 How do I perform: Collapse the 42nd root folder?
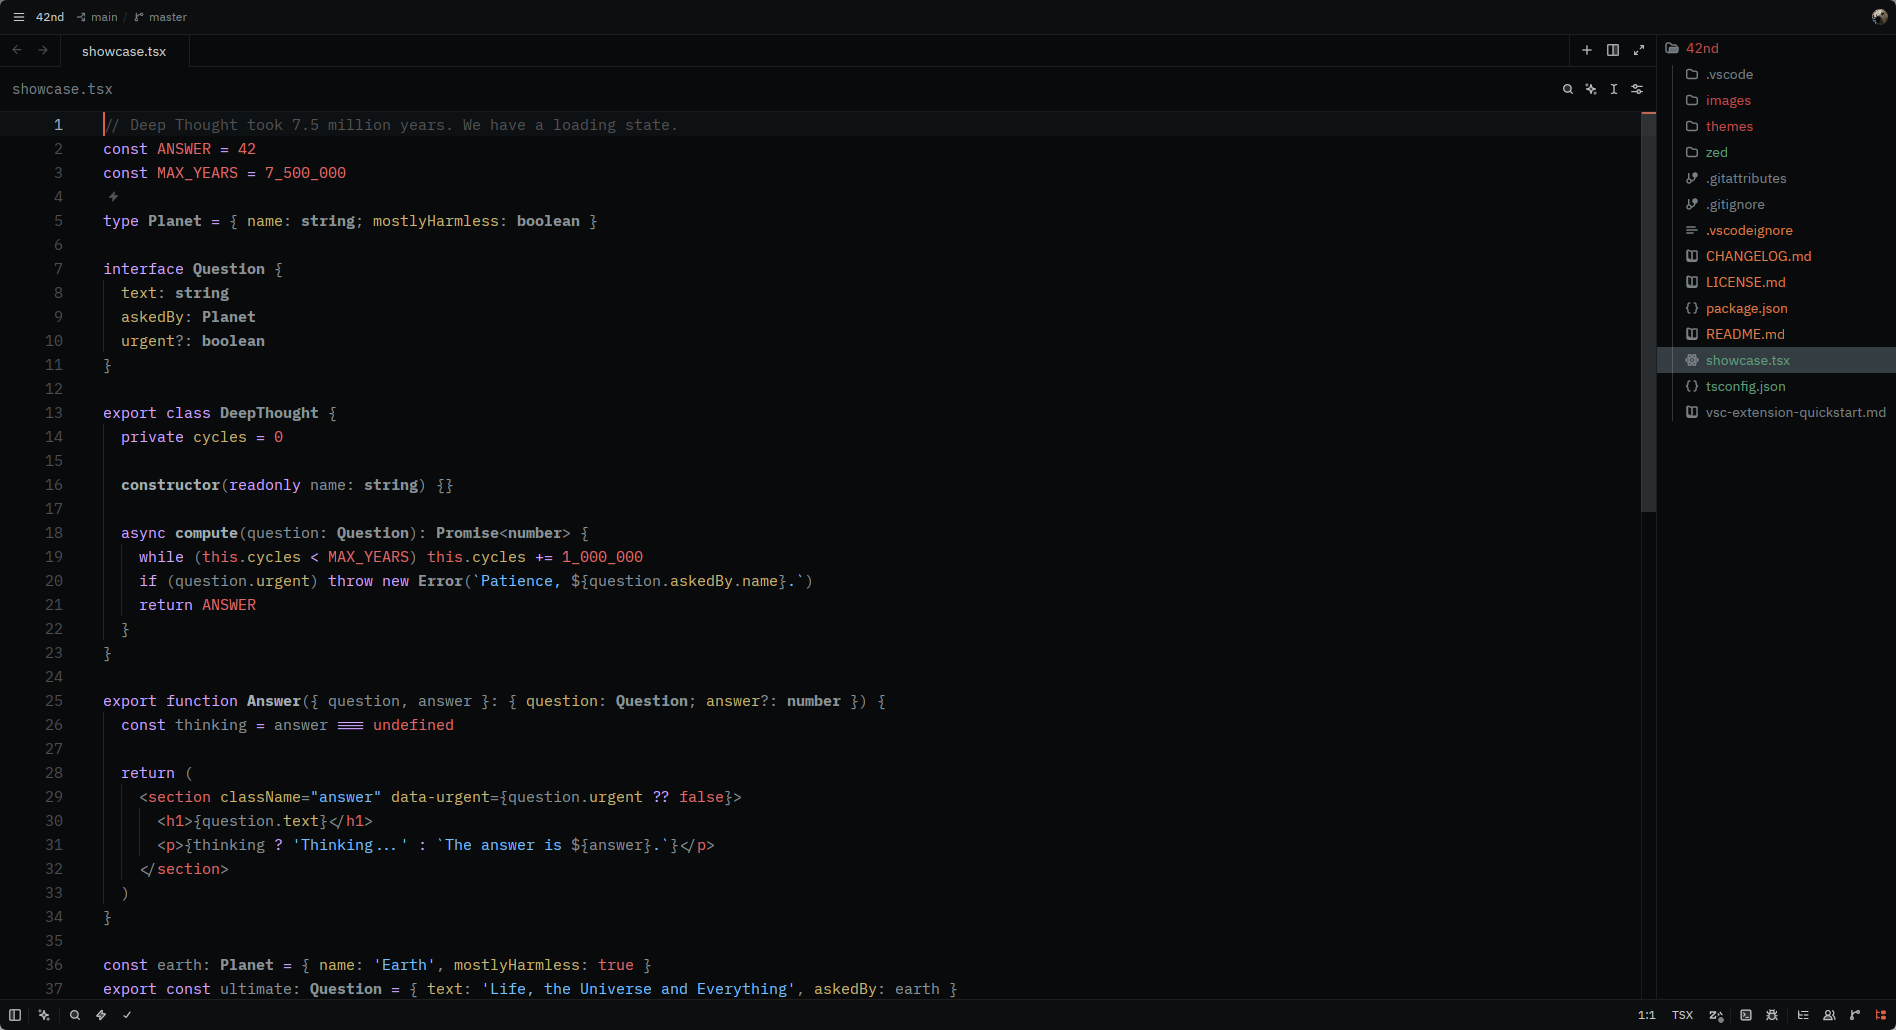click(x=1776, y=48)
